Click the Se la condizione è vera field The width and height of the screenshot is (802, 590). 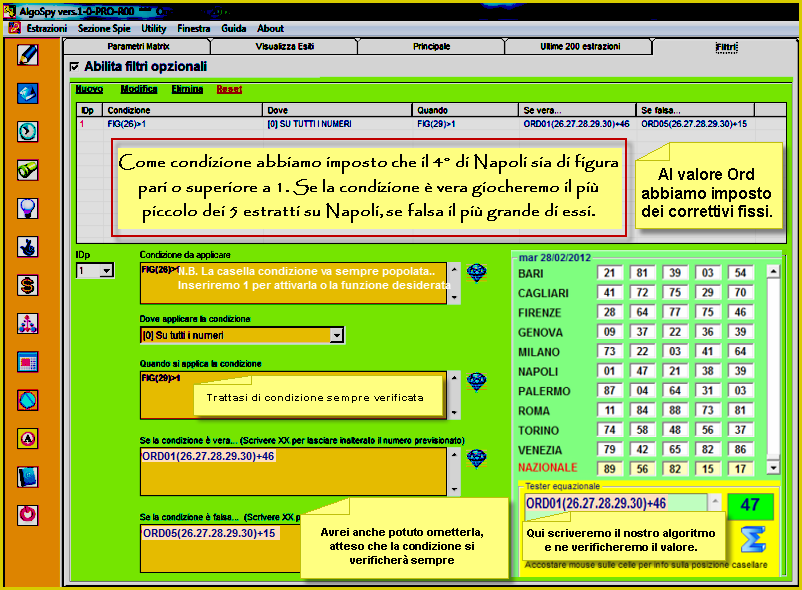294,472
